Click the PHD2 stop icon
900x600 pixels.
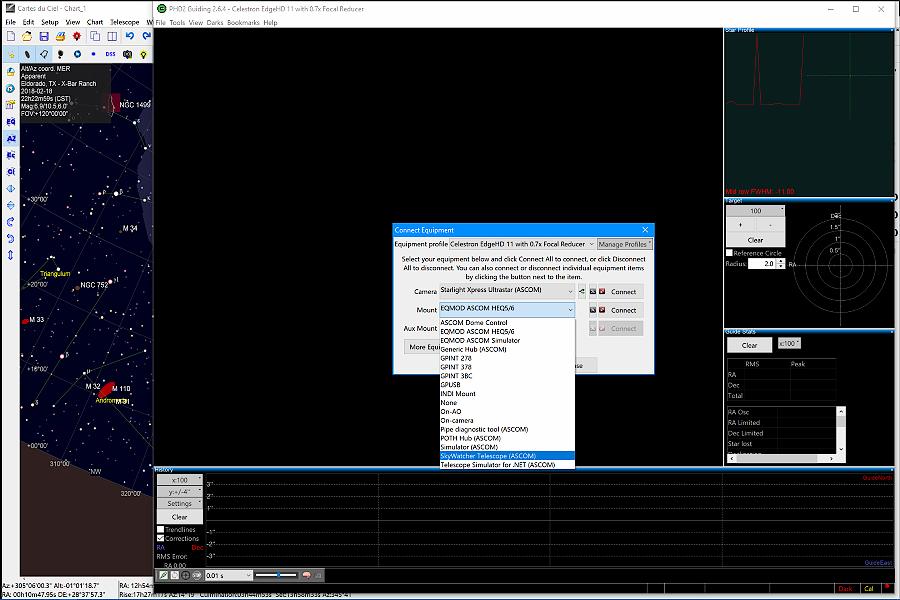[196, 575]
